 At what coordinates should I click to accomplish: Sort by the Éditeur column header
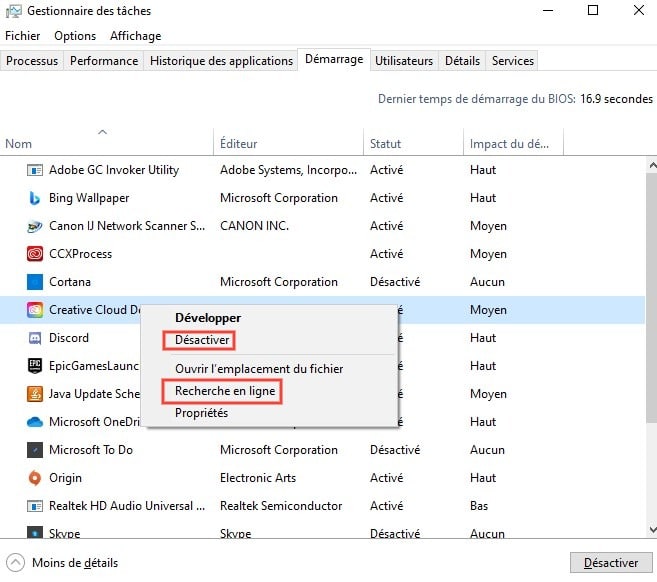click(288, 142)
